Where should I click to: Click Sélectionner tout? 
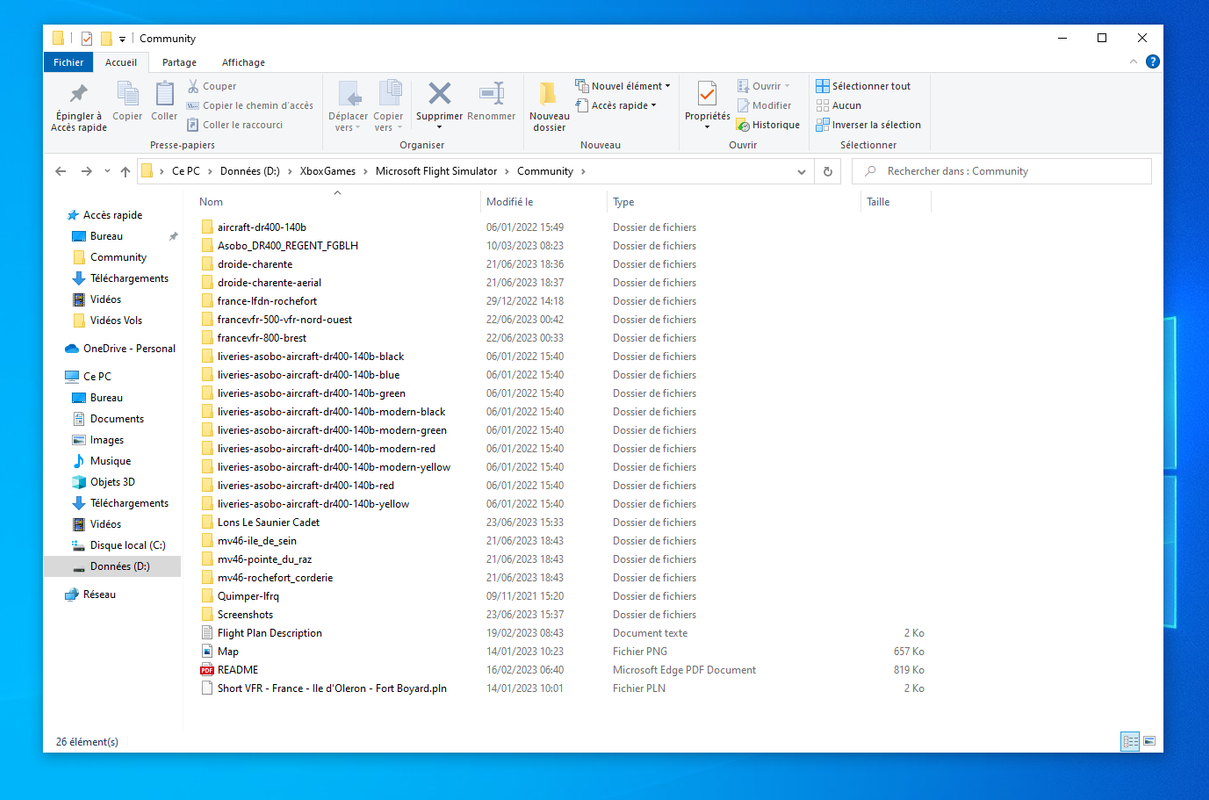pos(863,86)
